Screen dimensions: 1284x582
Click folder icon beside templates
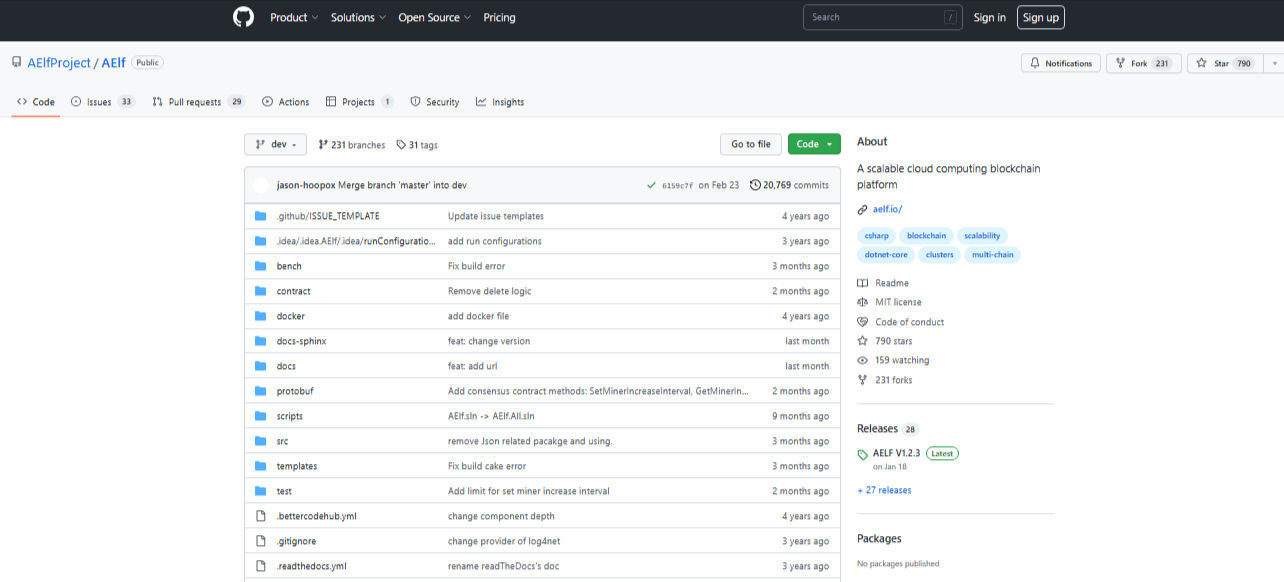pyautogui.click(x=260, y=466)
